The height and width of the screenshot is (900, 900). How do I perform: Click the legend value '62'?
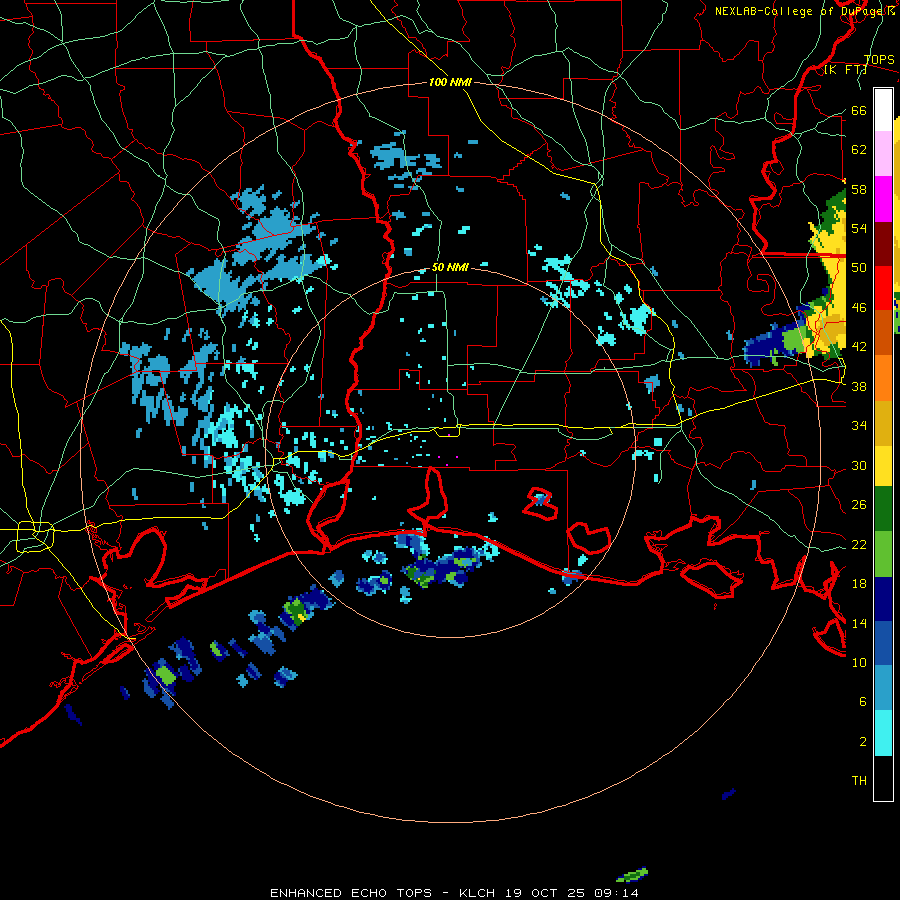(x=859, y=149)
